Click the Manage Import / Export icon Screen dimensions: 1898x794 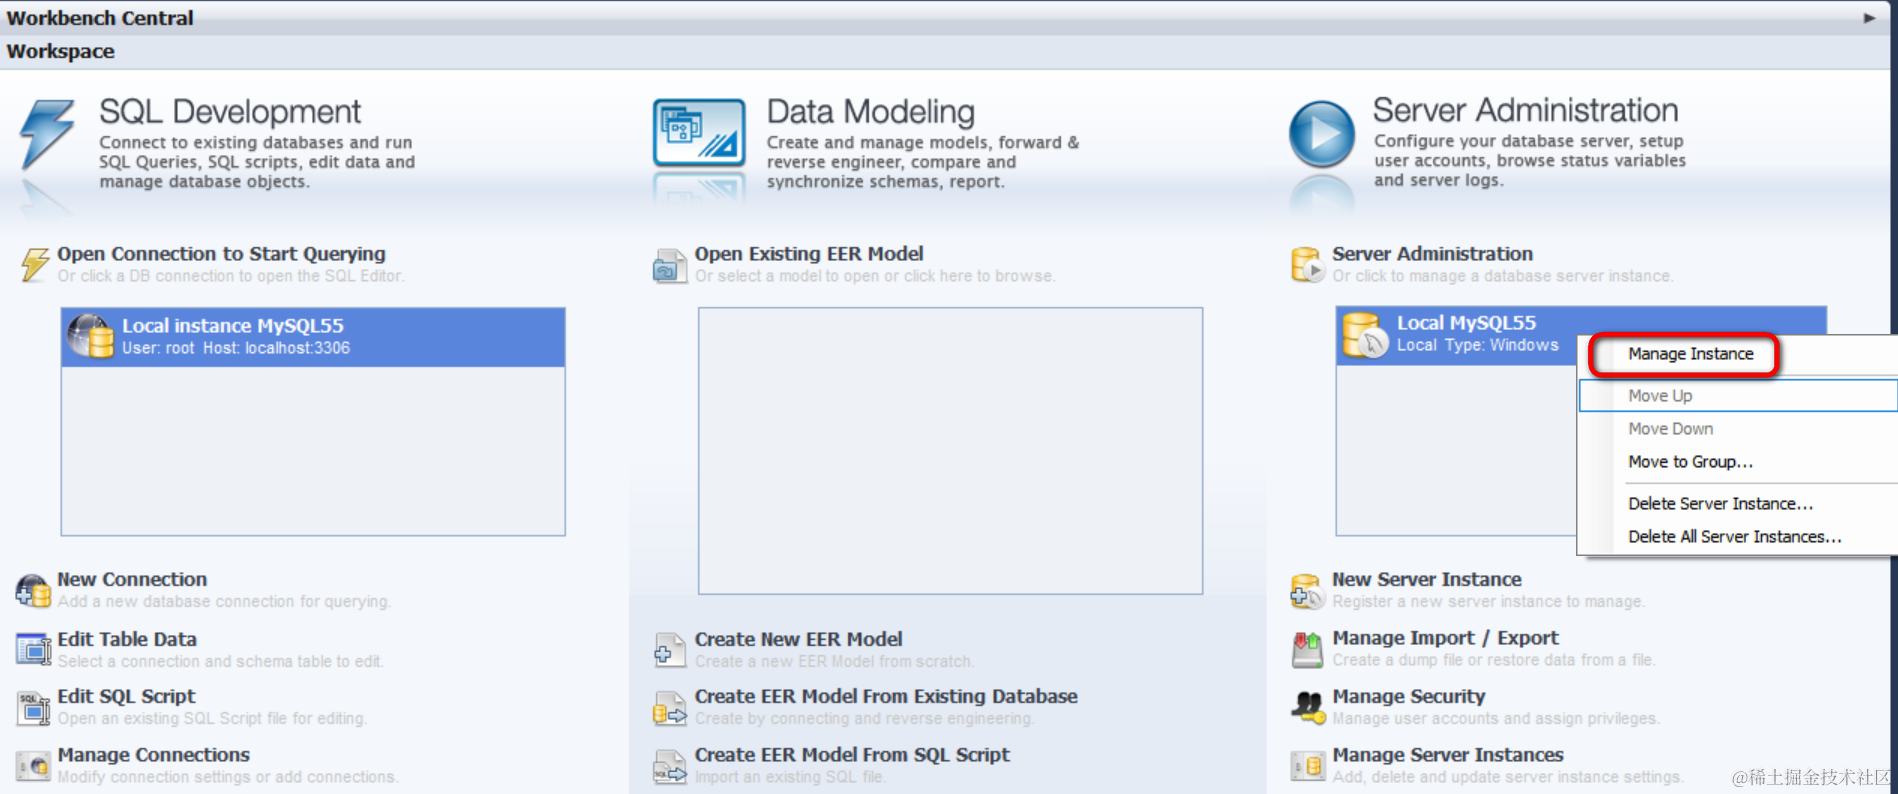click(1307, 649)
